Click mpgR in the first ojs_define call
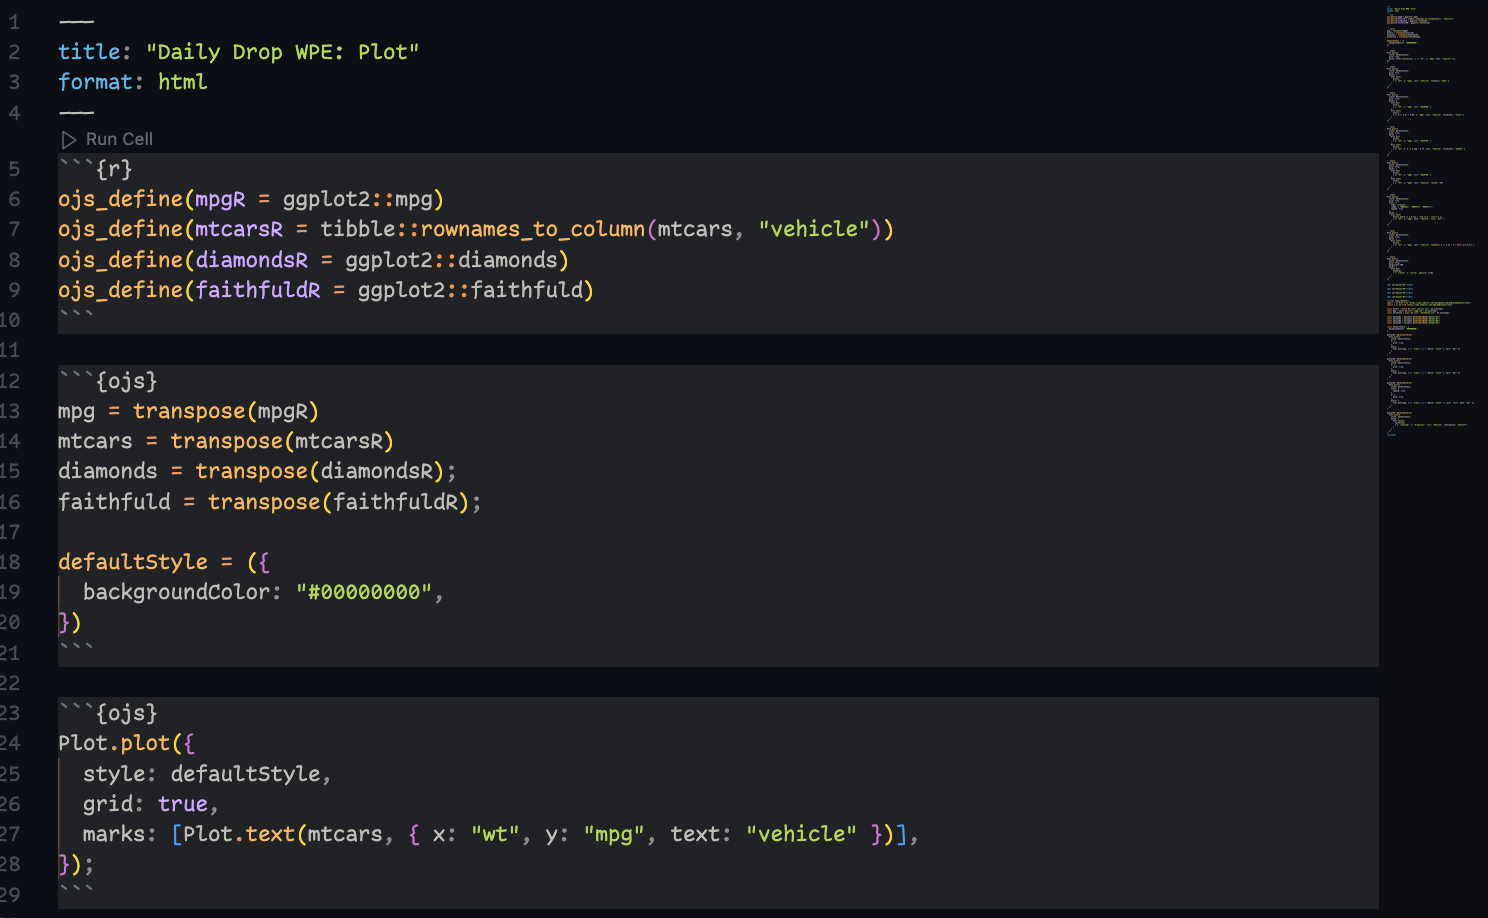Viewport: 1488px width, 918px height. pyautogui.click(x=220, y=199)
